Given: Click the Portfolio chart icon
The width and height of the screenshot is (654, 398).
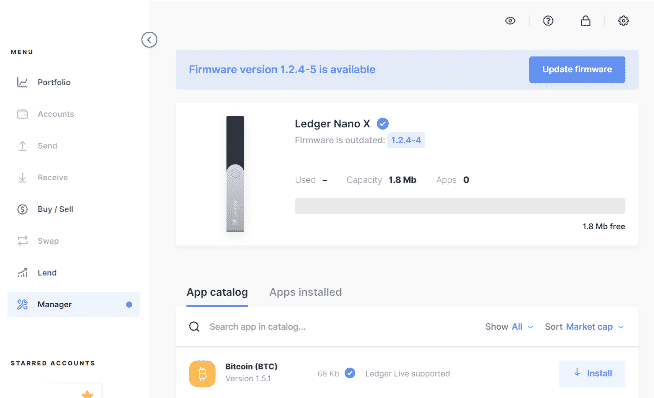Looking at the screenshot, I should 22,82.
